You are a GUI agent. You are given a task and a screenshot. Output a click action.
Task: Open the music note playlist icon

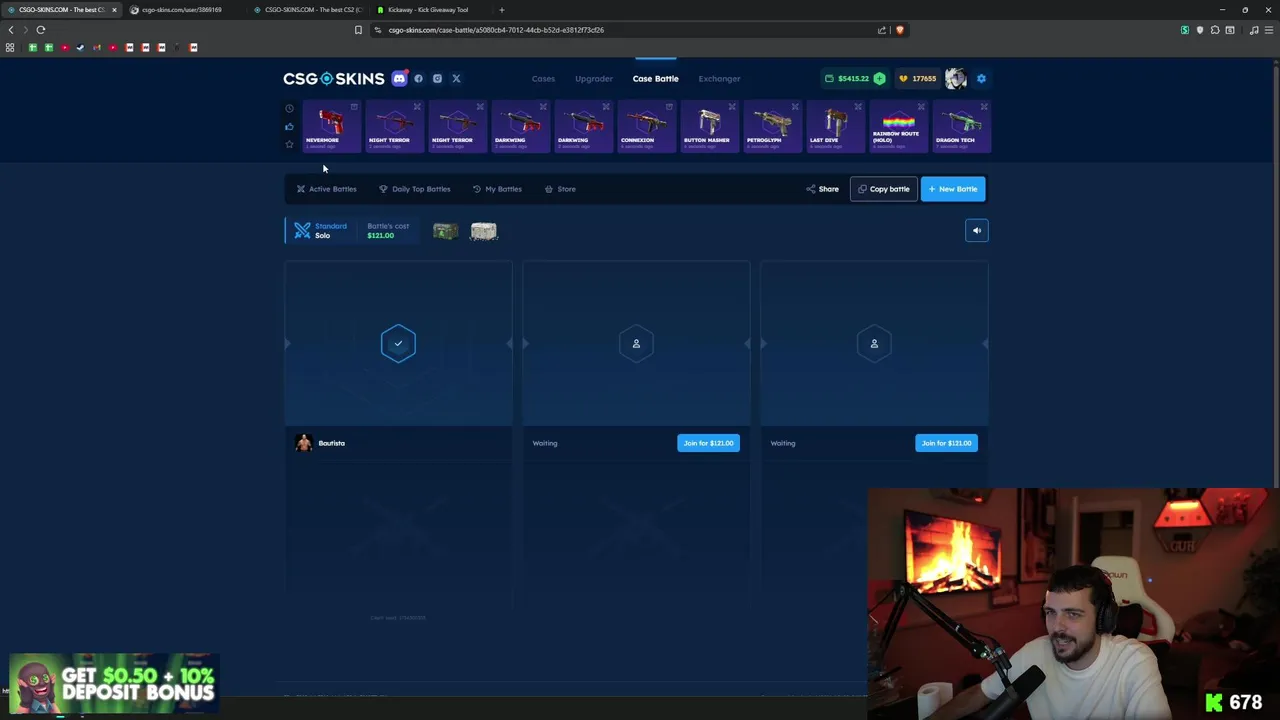1254,30
